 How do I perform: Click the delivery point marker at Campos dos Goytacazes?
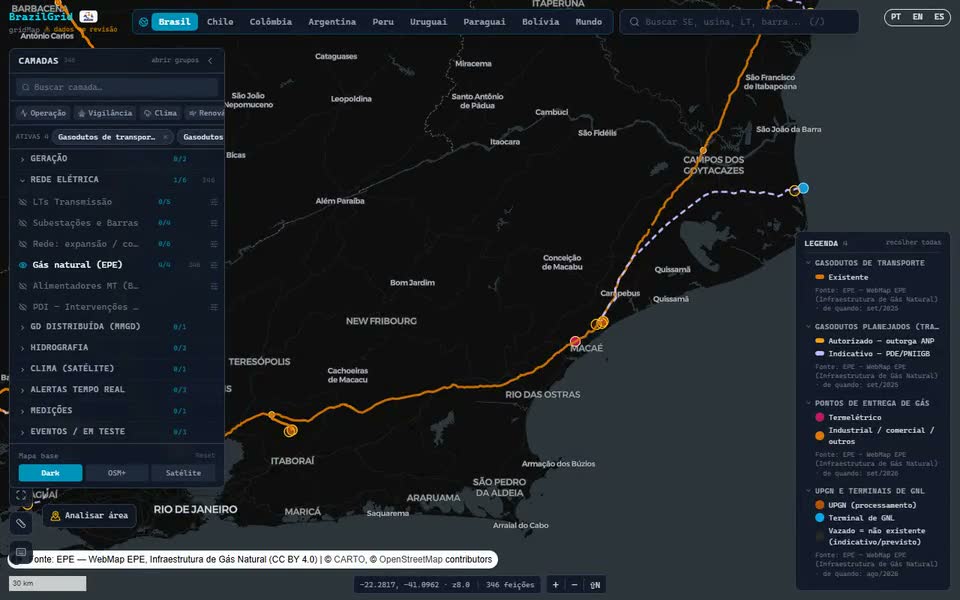[x=703, y=150]
